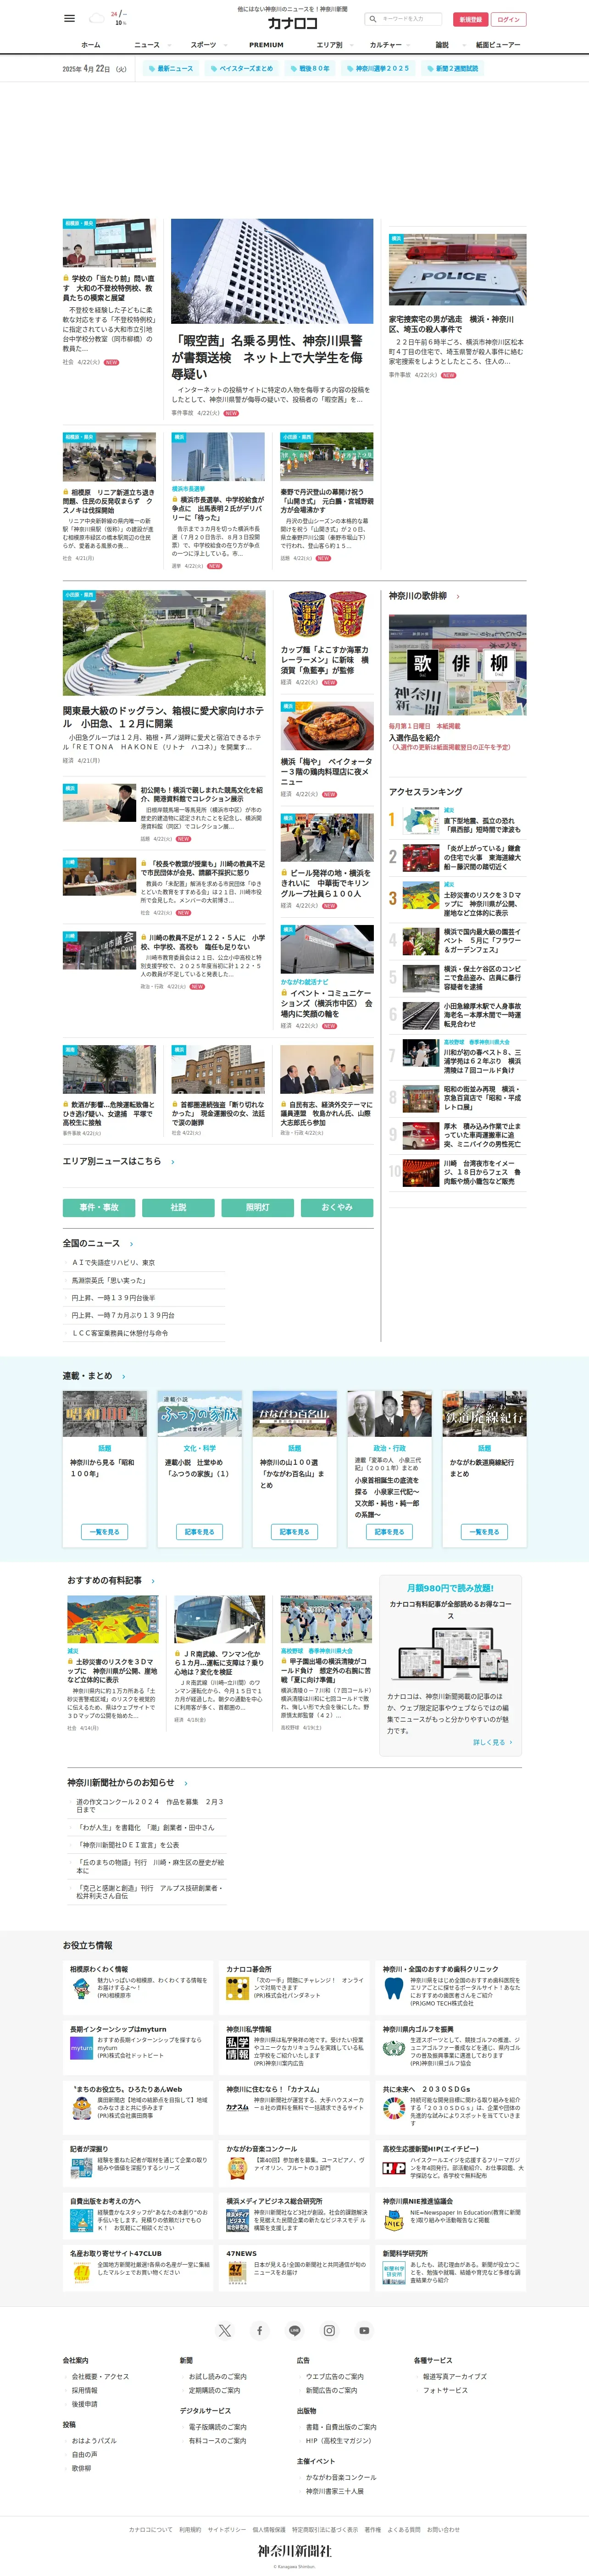Image resolution: width=589 pixels, height=2576 pixels.
Task: Open the 歌俳柳 入選作品 banner image
Action: (458, 665)
